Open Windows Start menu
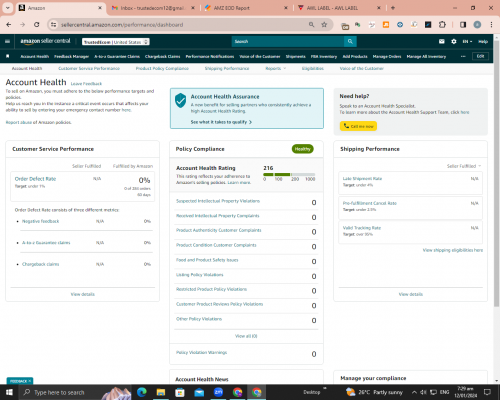This screenshot has width=500, height=400. click(9, 392)
